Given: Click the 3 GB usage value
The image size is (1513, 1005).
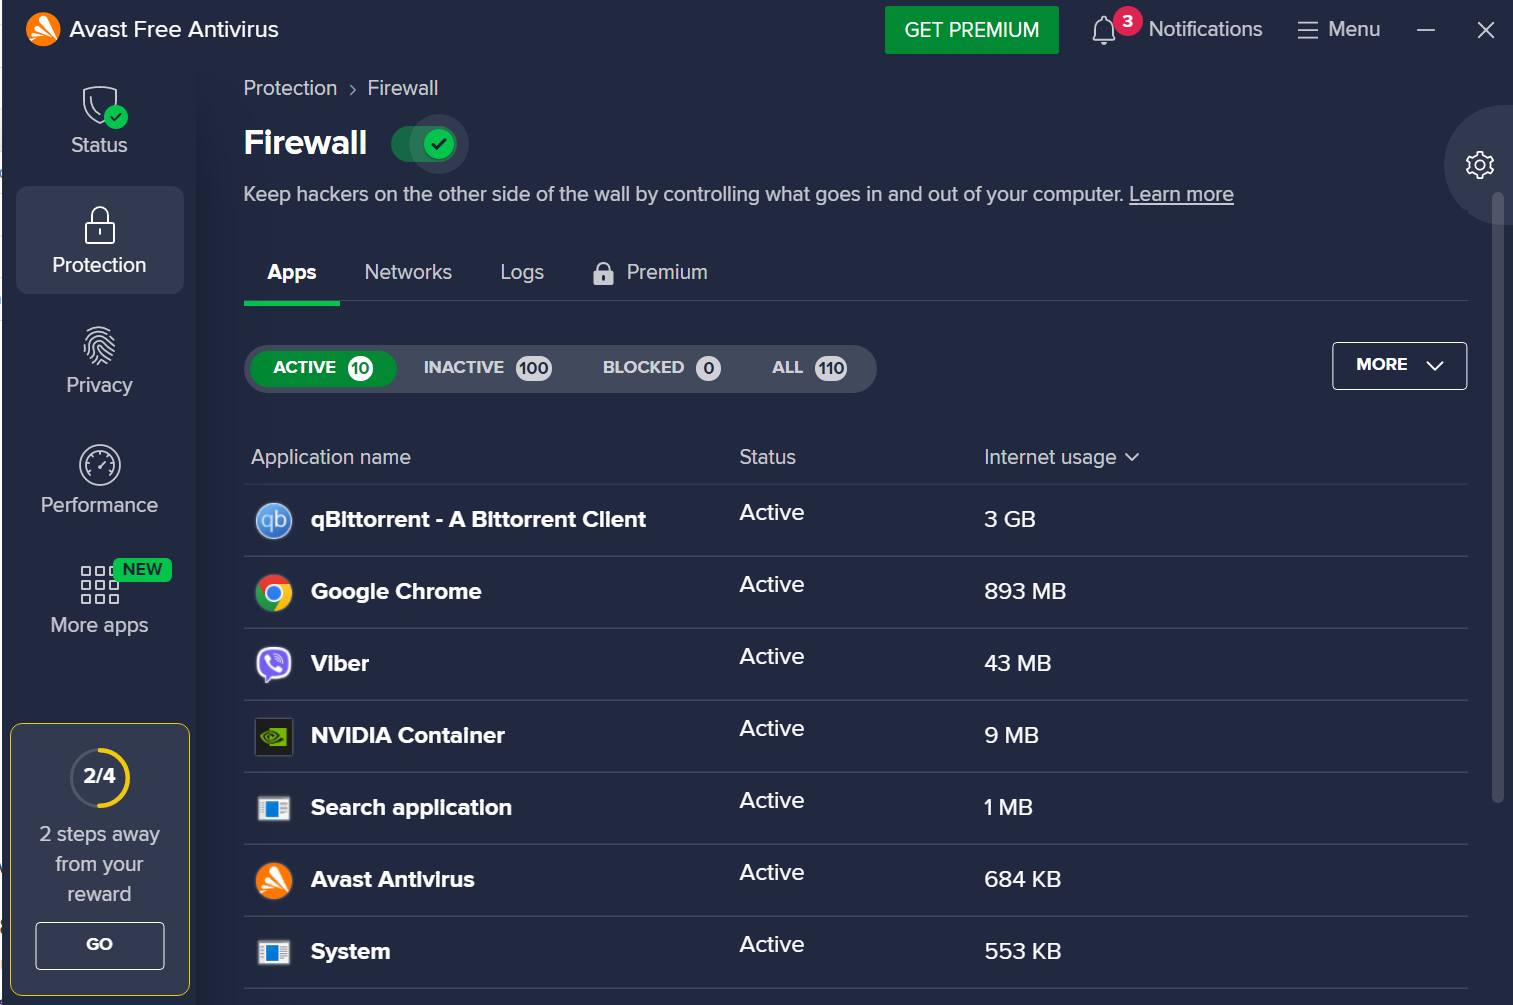Looking at the screenshot, I should point(1010,520).
